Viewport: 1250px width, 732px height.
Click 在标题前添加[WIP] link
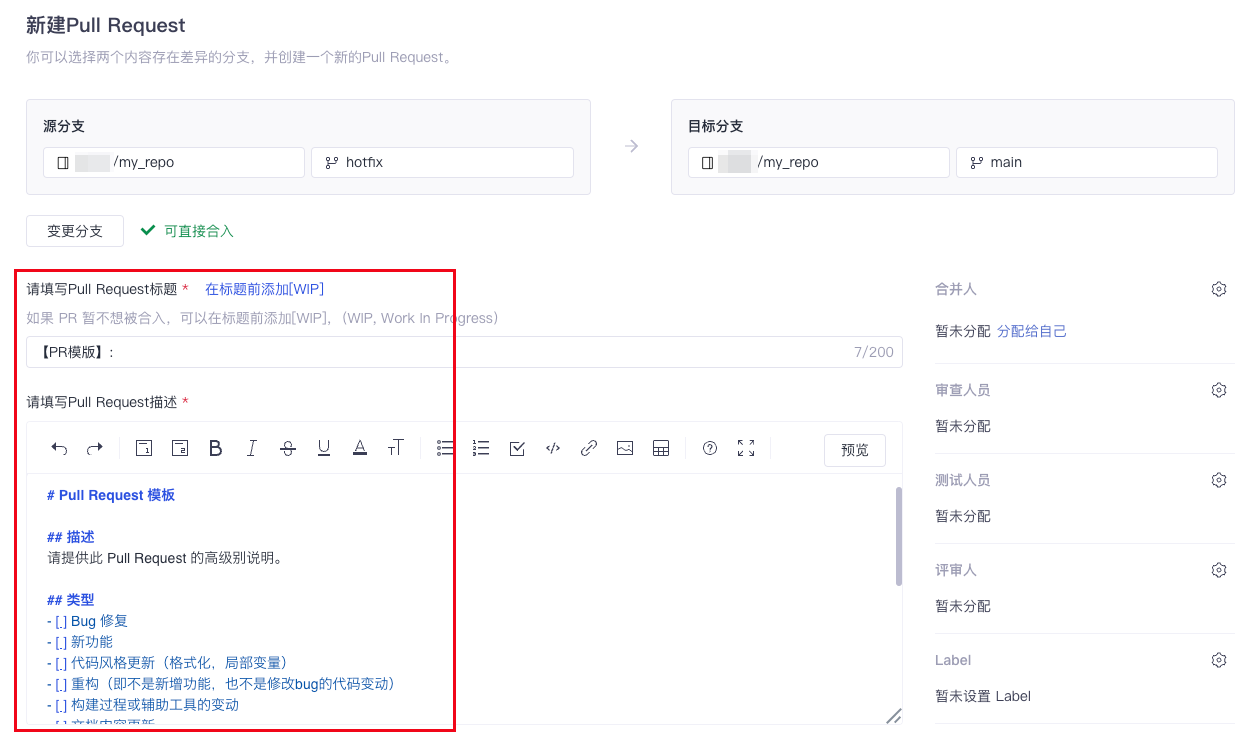tap(264, 289)
